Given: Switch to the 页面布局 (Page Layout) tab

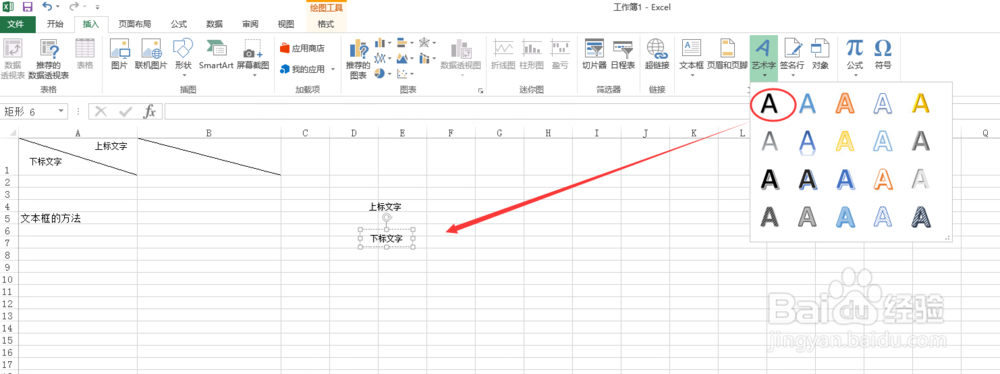Looking at the screenshot, I should pyautogui.click(x=135, y=24).
